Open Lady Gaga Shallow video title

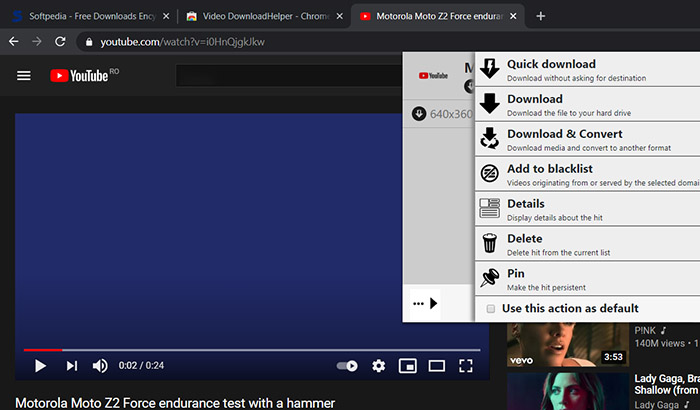[667, 385]
